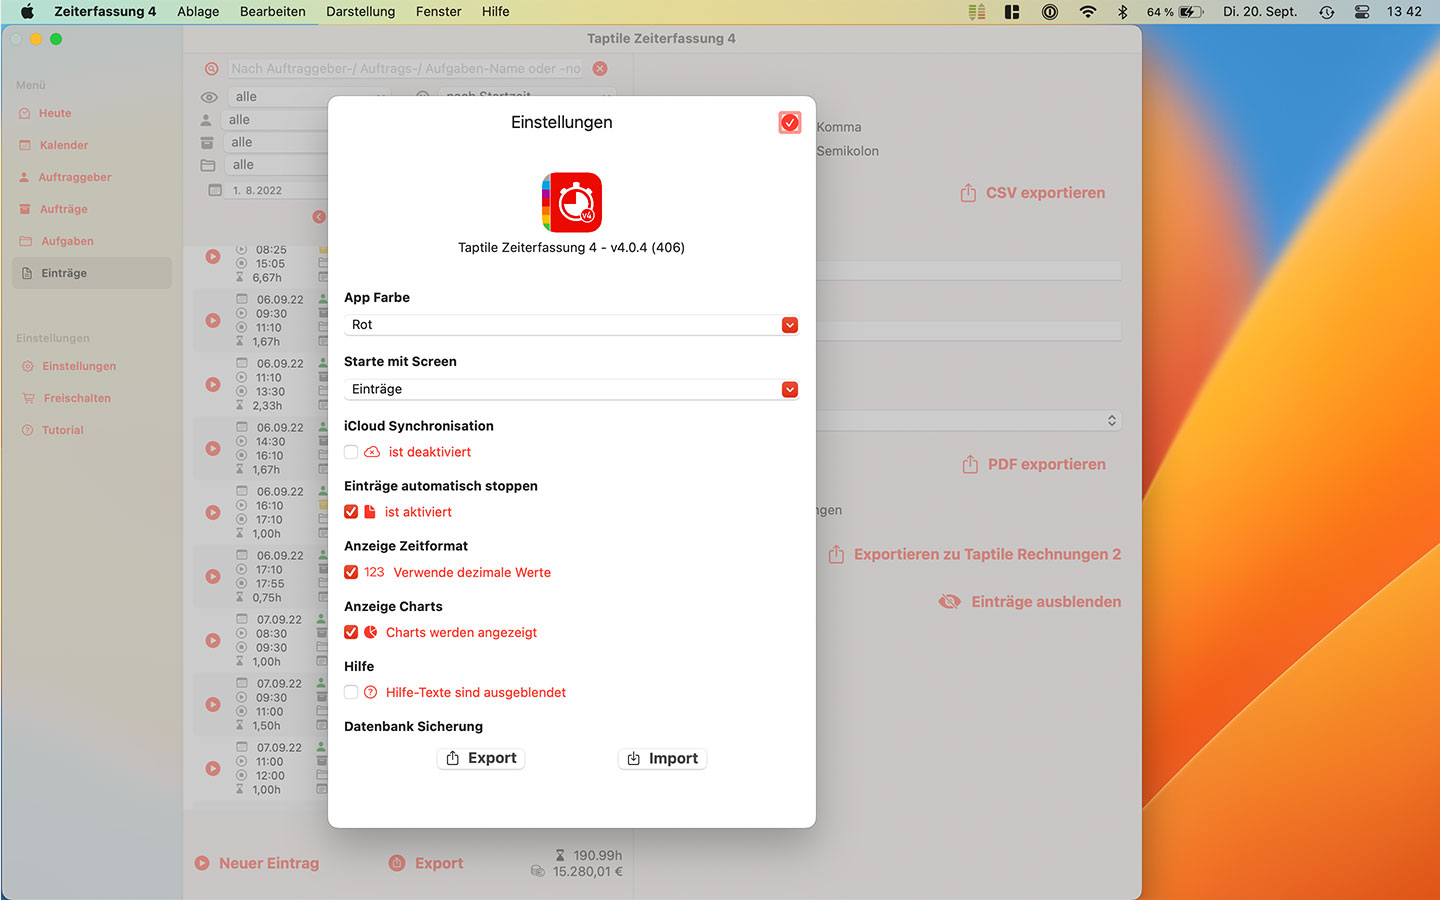This screenshot has width=1440, height=900.
Task: Start timer for entry 07.09.22 11:00
Action: [x=213, y=769]
